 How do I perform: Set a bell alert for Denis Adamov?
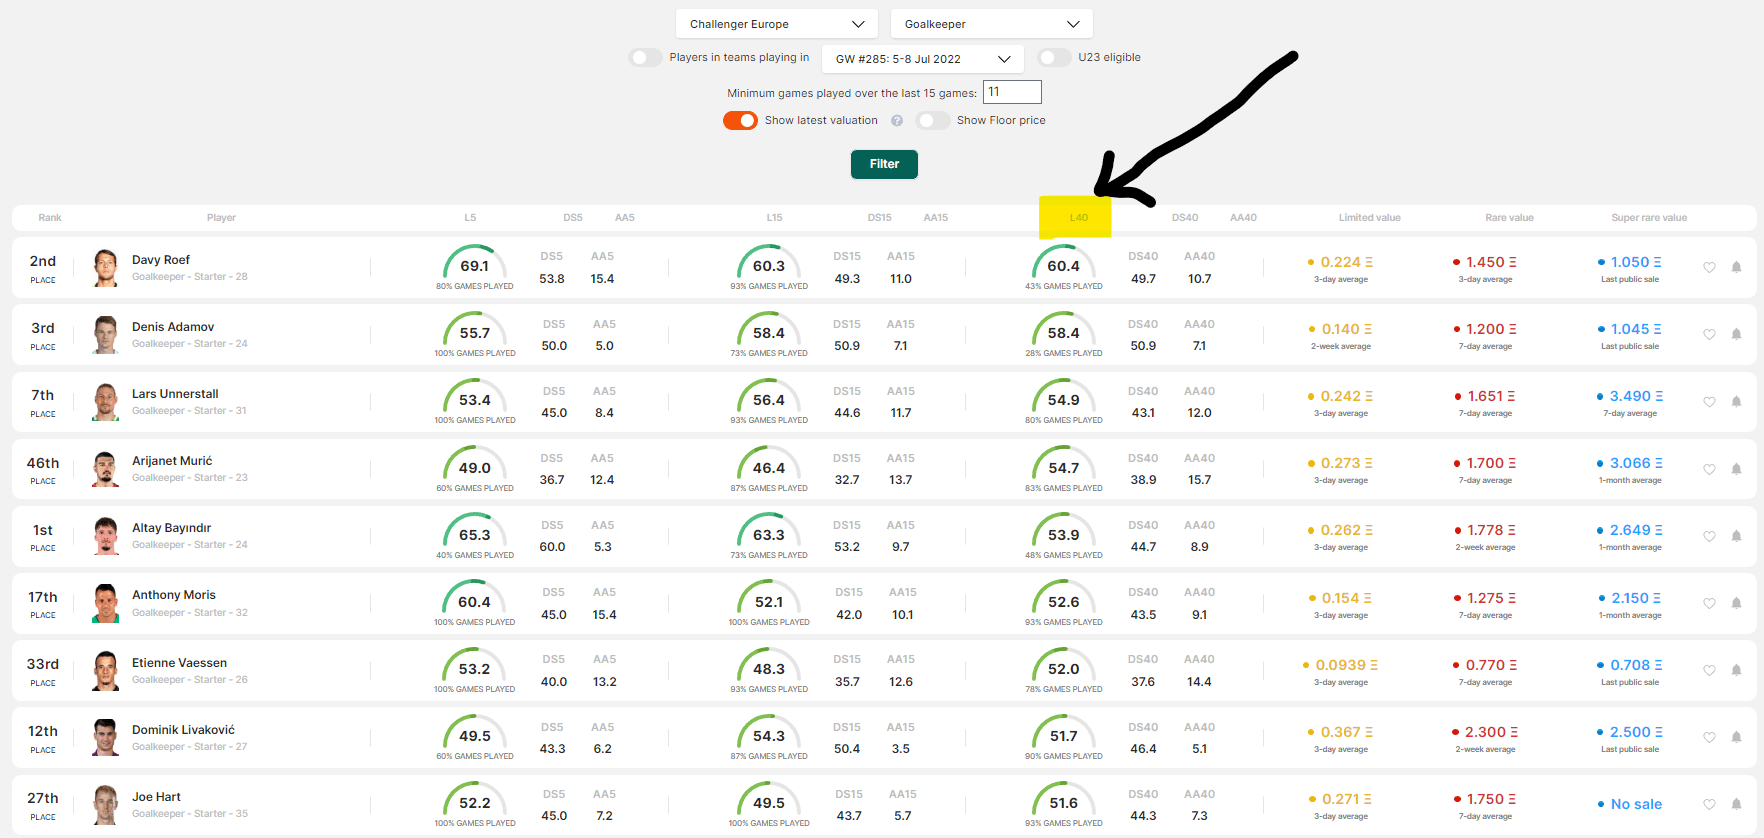click(x=1736, y=334)
